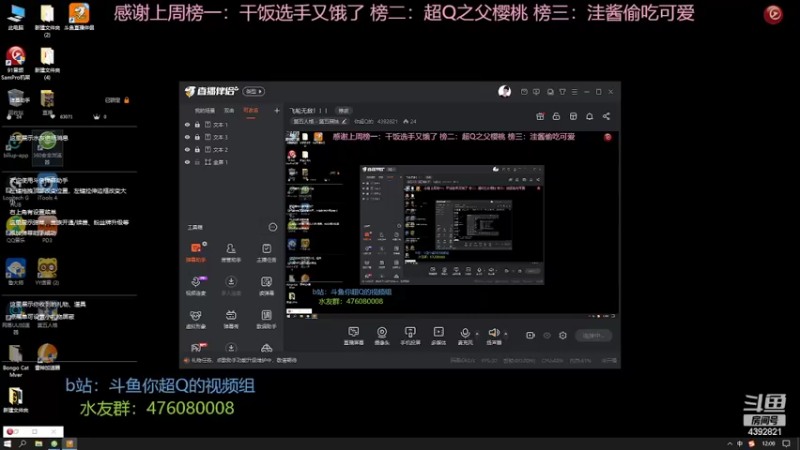Open the 弹幕秀 TV icon tool
Image resolution: width=800 pixels, height=450 pixels.
point(231,319)
